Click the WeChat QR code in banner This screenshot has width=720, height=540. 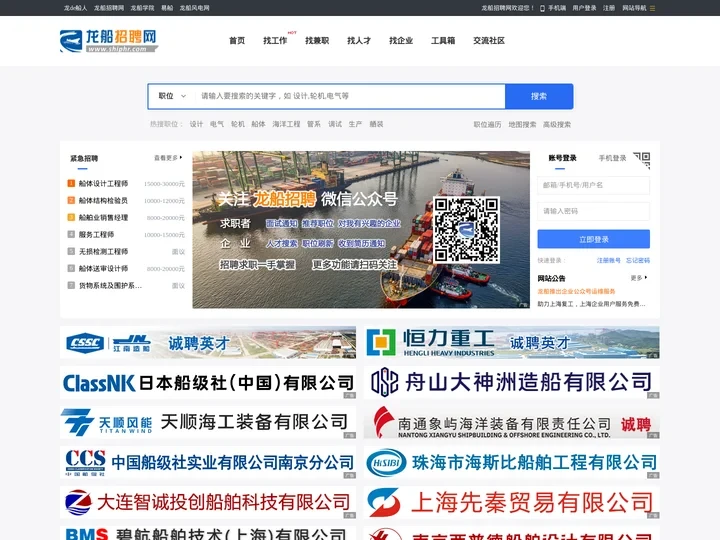pos(467,230)
